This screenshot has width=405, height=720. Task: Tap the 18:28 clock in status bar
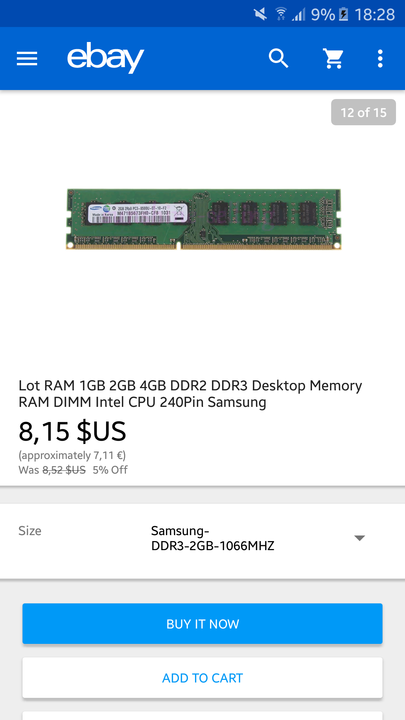[x=375, y=15]
